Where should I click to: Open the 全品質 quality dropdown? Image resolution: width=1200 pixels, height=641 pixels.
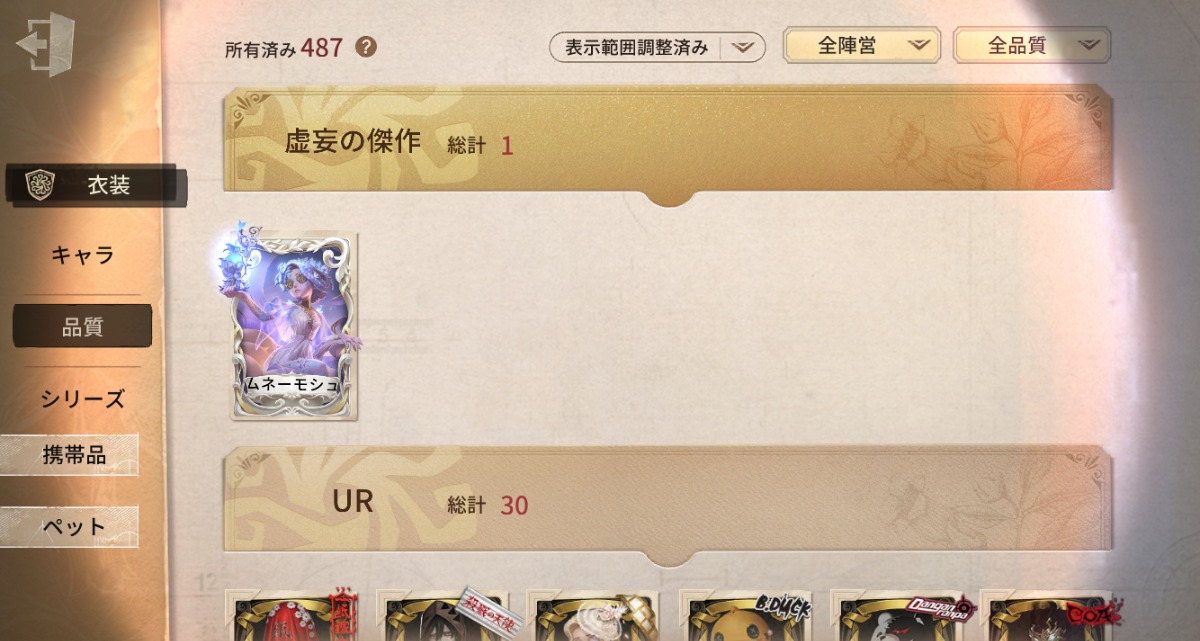coord(1032,45)
